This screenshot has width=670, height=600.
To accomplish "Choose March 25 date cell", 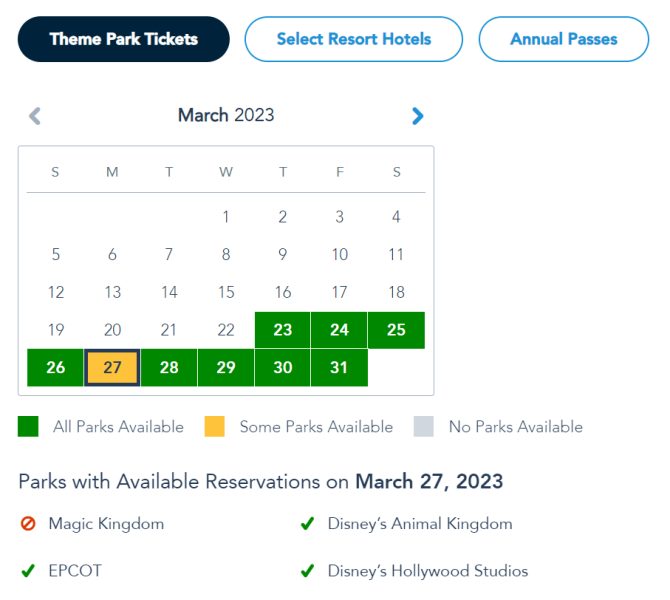I will click(x=396, y=330).
